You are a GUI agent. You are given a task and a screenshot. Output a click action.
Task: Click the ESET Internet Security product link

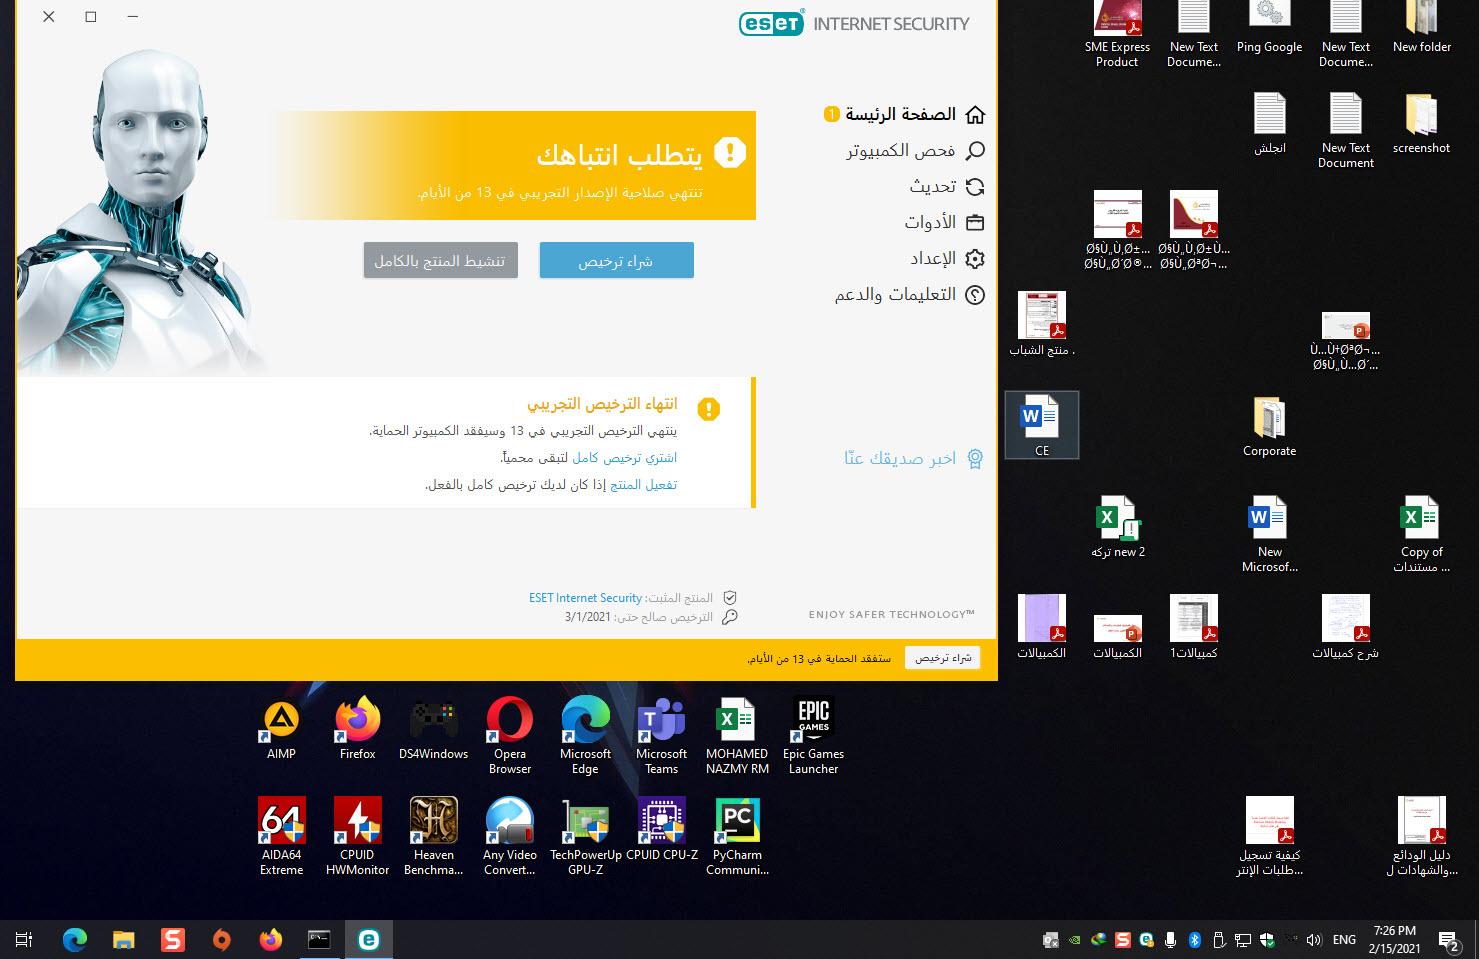(x=585, y=598)
